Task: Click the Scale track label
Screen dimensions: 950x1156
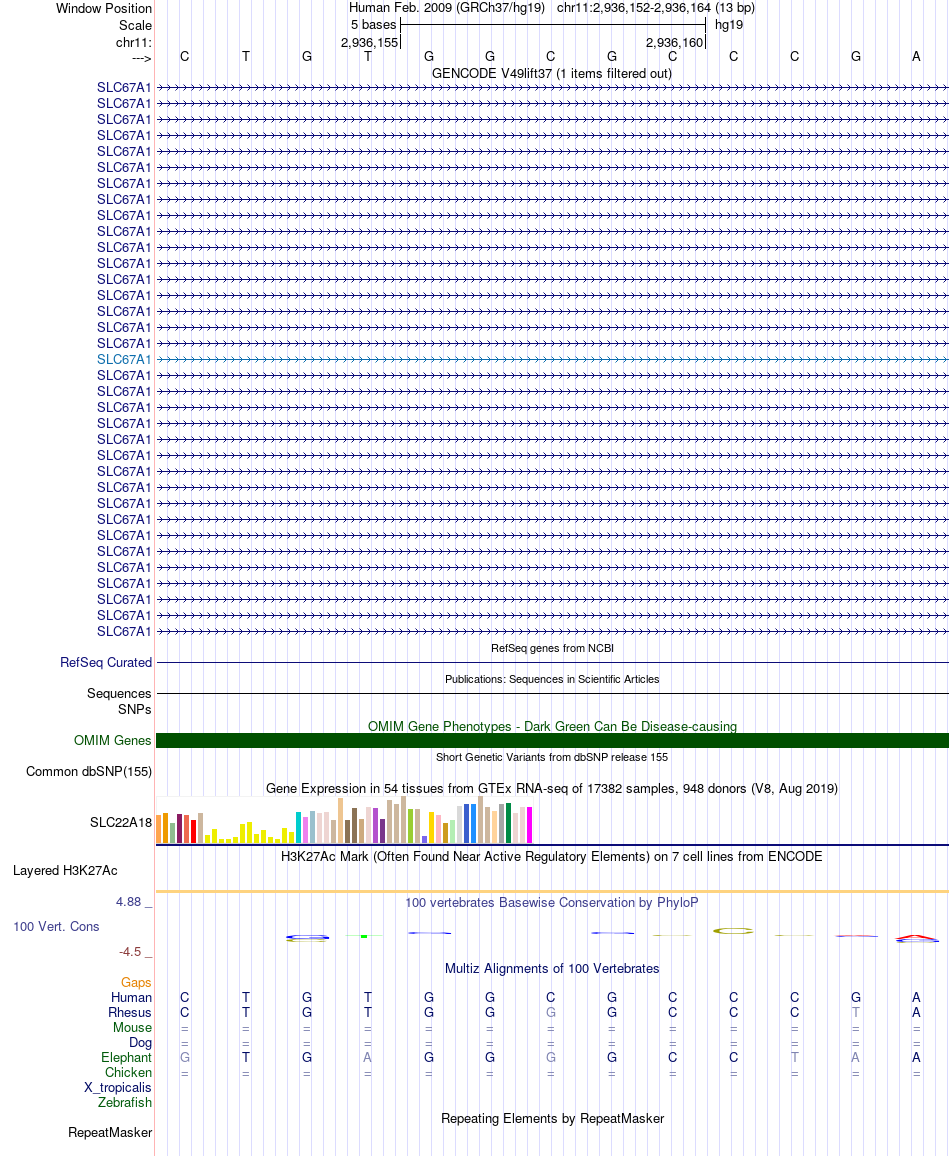Action: click(136, 25)
